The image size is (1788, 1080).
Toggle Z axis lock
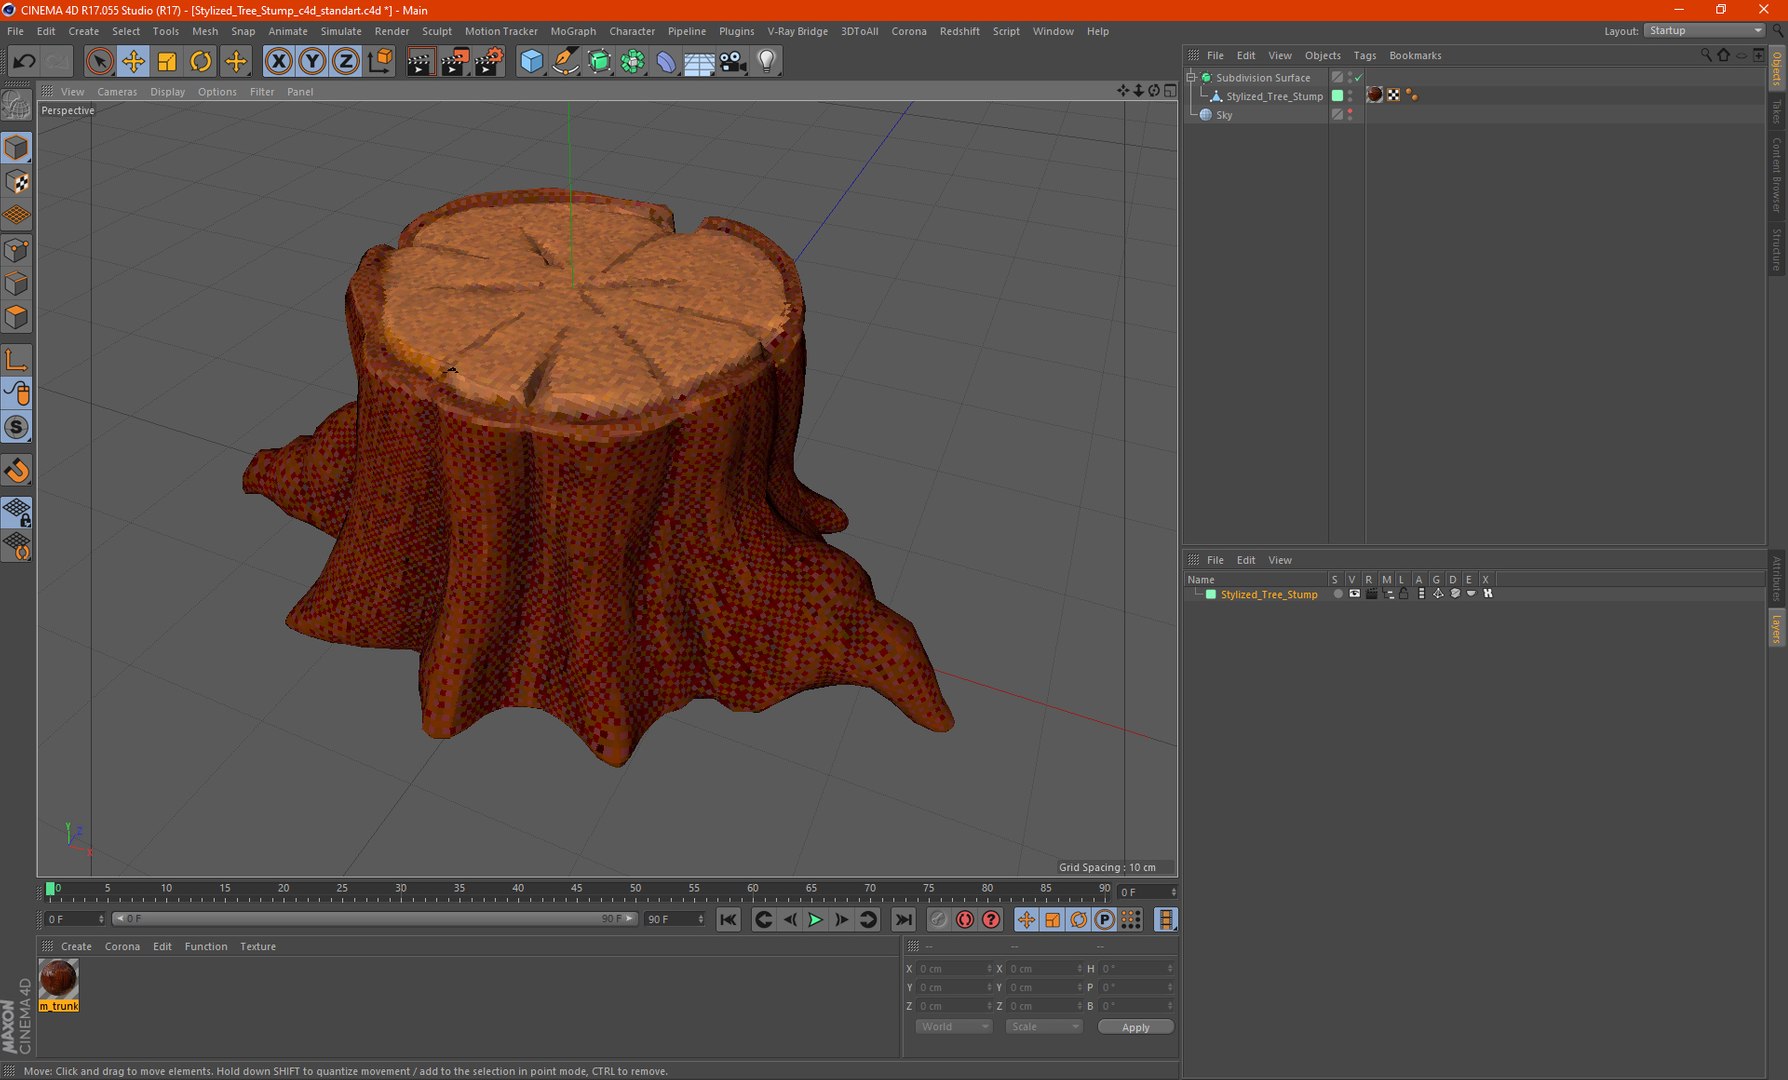(x=346, y=61)
